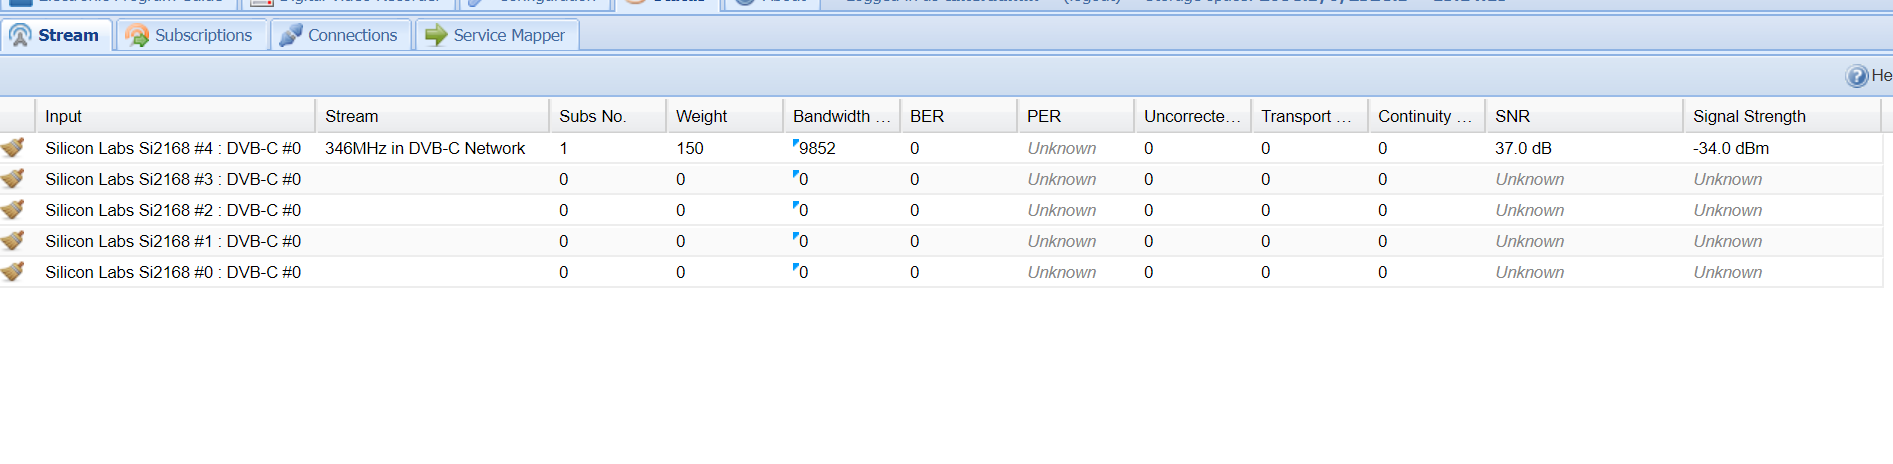The image size is (1893, 464).
Task: Click the 37.0 dB SNR value
Action: (x=1523, y=148)
